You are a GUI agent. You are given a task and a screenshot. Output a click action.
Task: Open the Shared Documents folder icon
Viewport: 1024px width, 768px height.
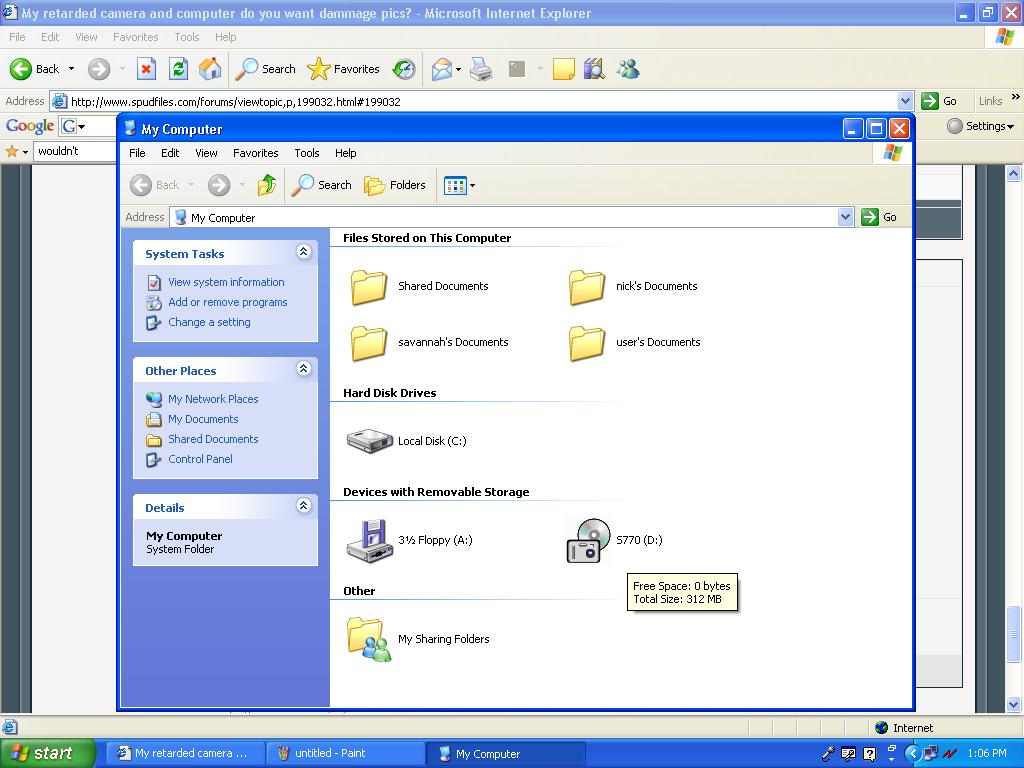point(369,287)
